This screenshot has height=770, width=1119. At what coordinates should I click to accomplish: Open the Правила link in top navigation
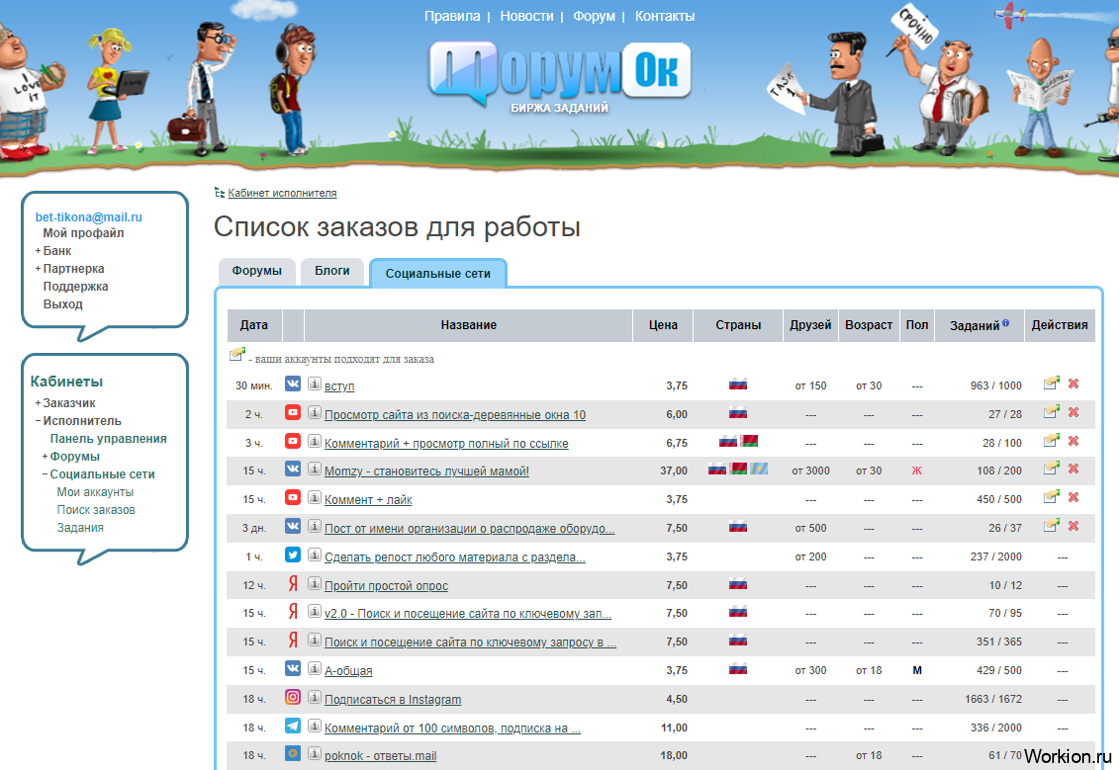[452, 16]
